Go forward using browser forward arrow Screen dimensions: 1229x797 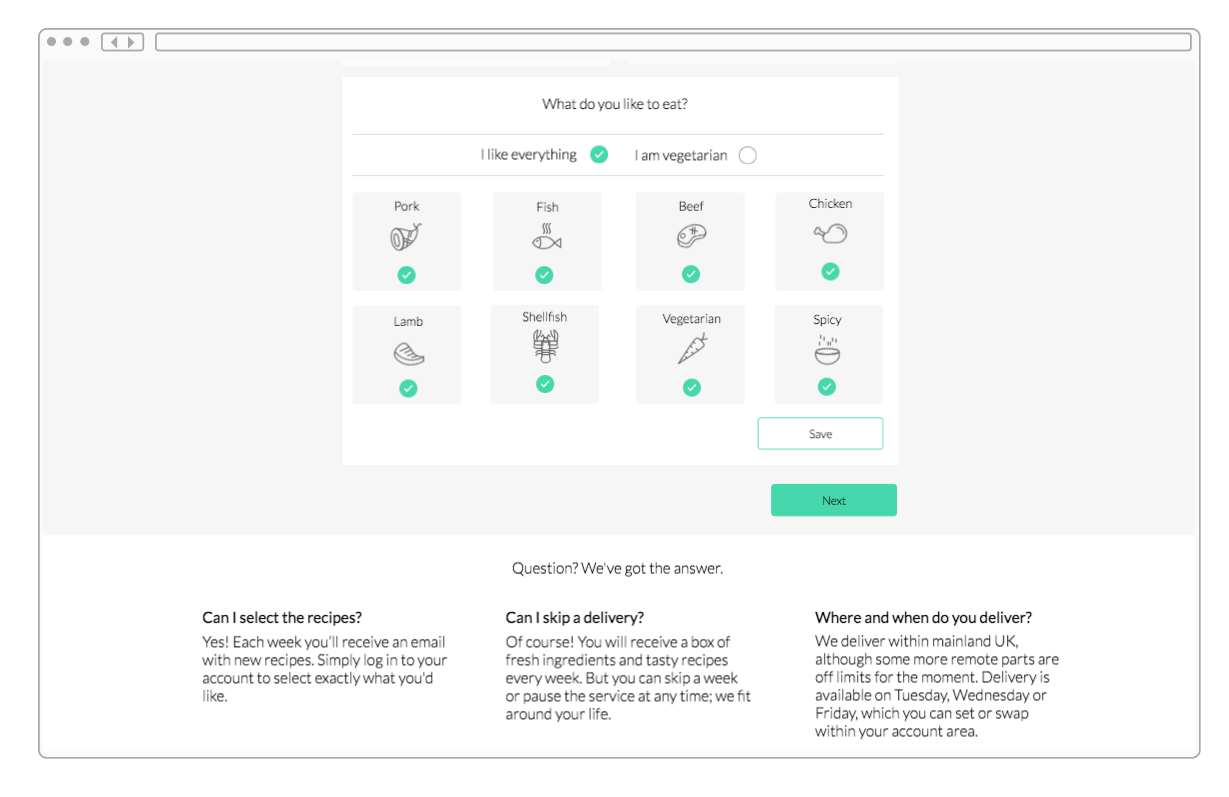[x=133, y=42]
